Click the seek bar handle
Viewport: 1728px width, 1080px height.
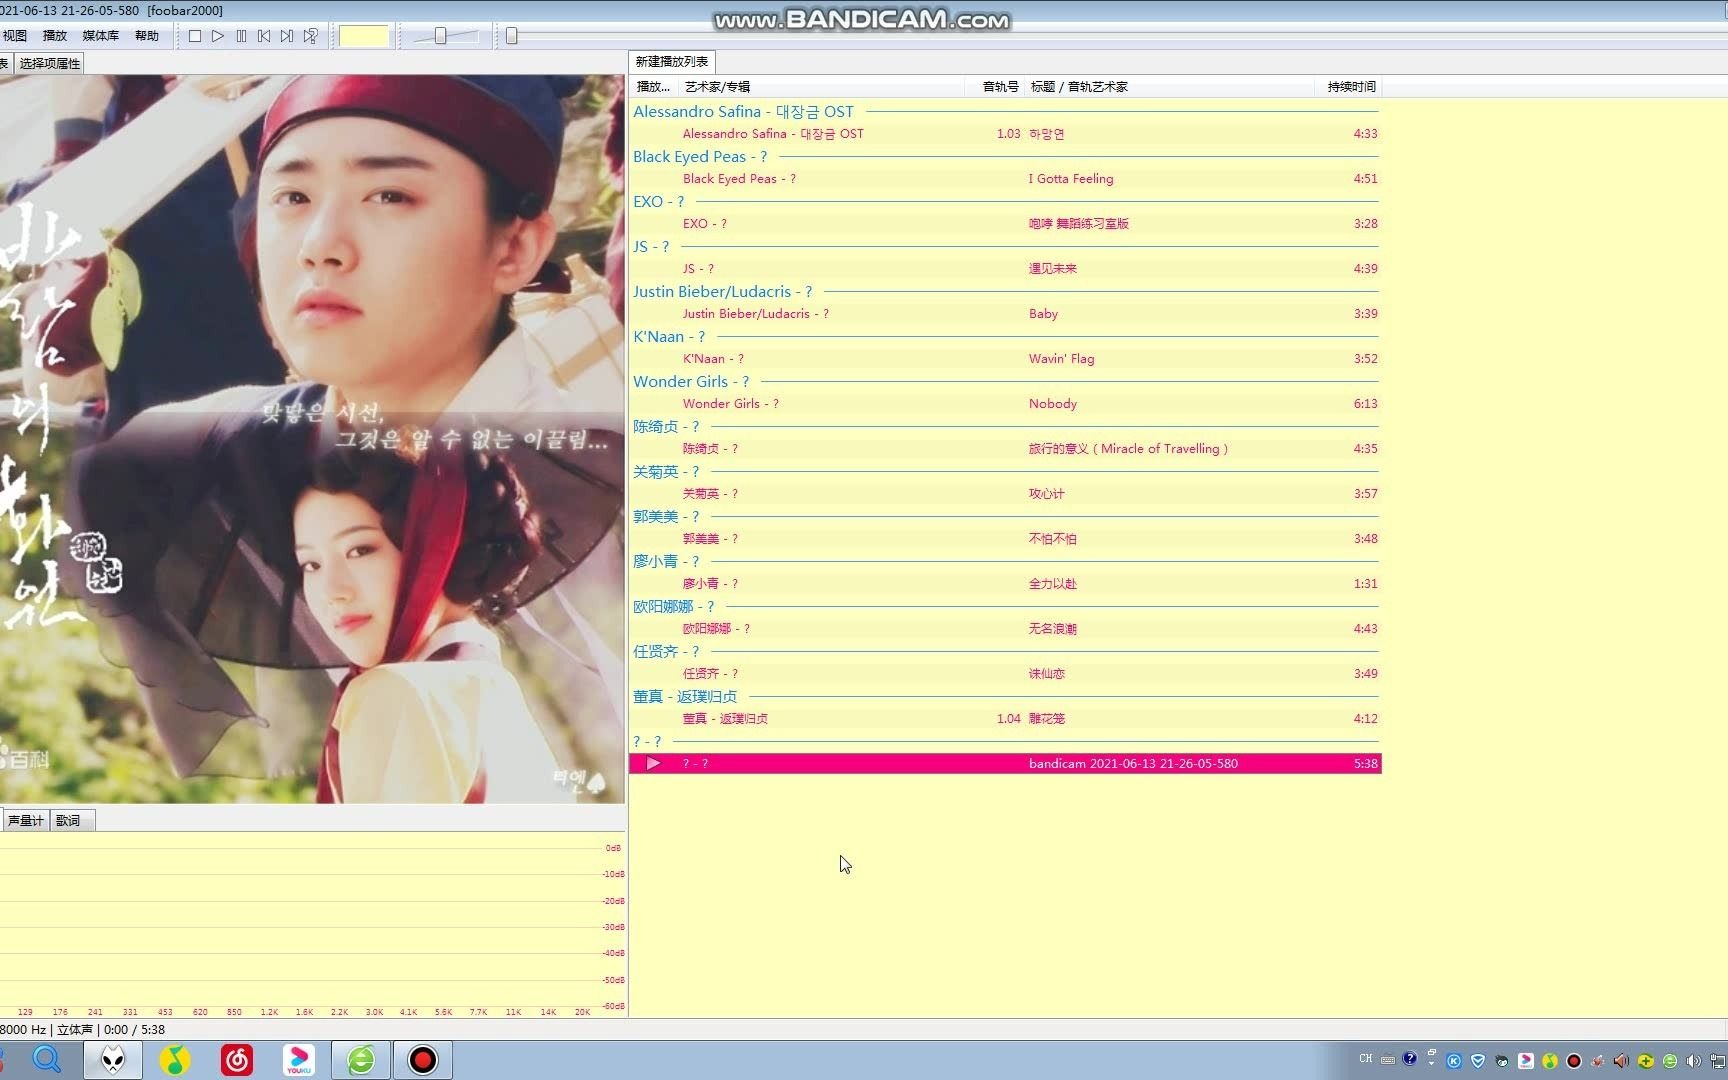point(512,36)
